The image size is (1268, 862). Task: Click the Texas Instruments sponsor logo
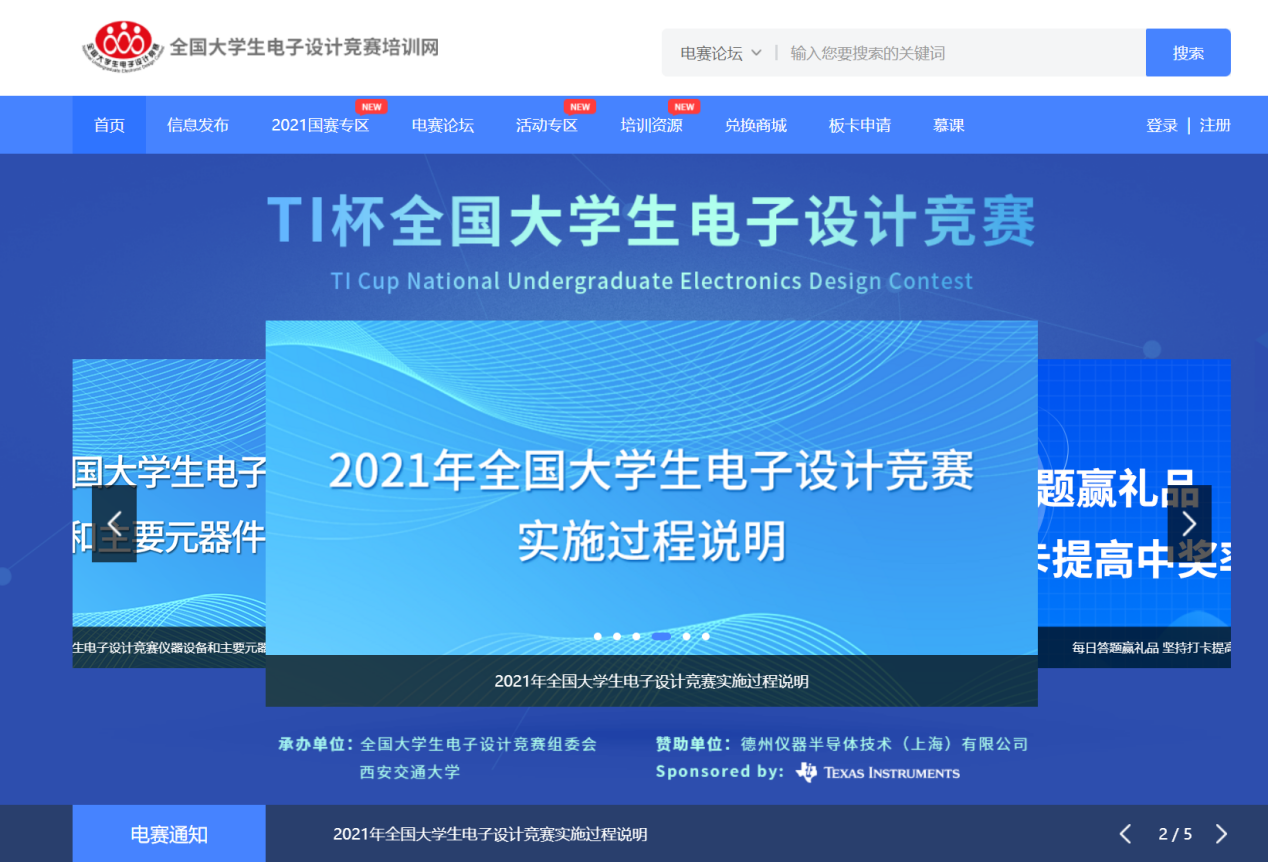878,772
